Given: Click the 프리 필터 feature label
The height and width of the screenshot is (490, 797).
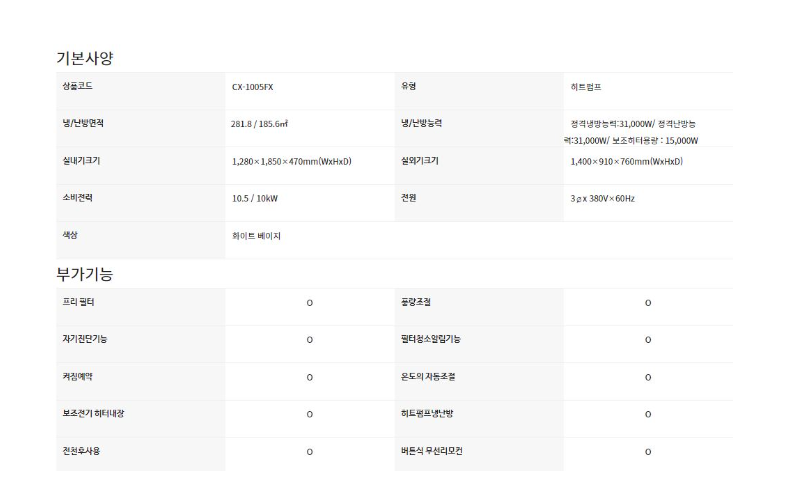Looking at the screenshot, I should click(78, 301).
